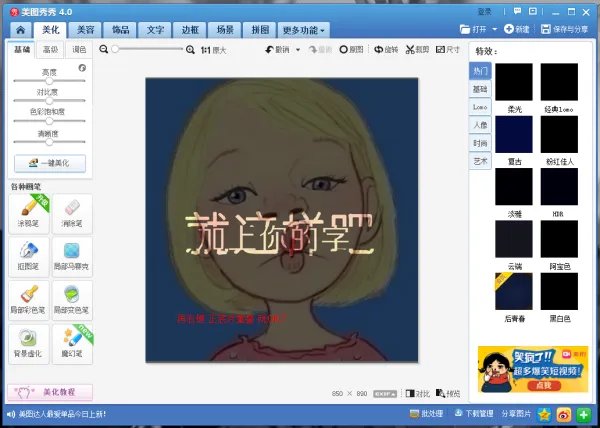Switch to the 饰品 tab
Viewport: 600px width, 428px height.
pos(120,30)
